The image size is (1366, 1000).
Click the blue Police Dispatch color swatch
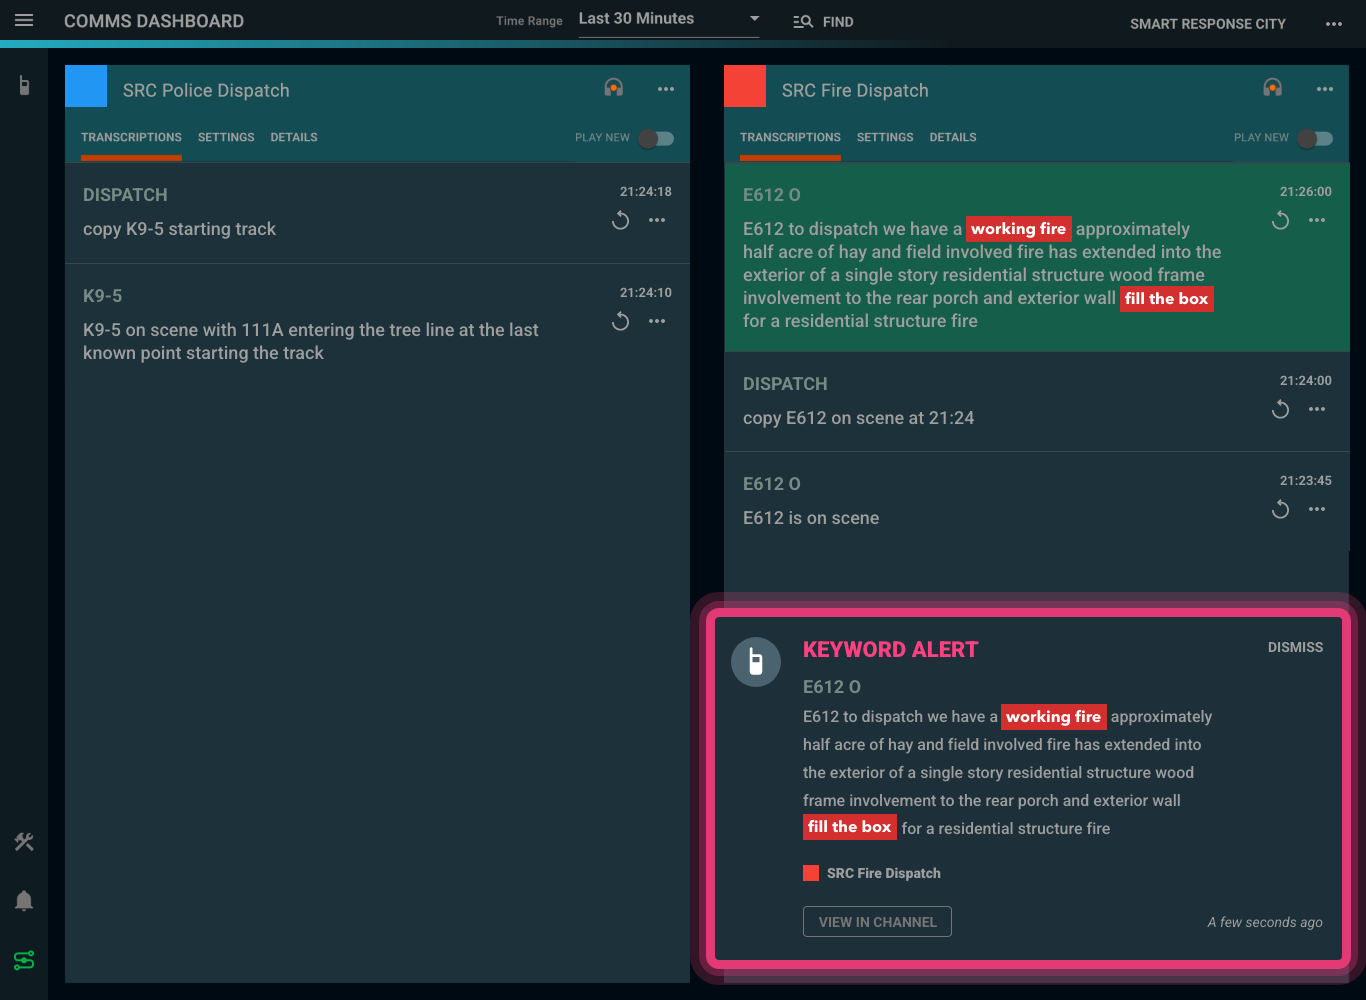point(86,86)
